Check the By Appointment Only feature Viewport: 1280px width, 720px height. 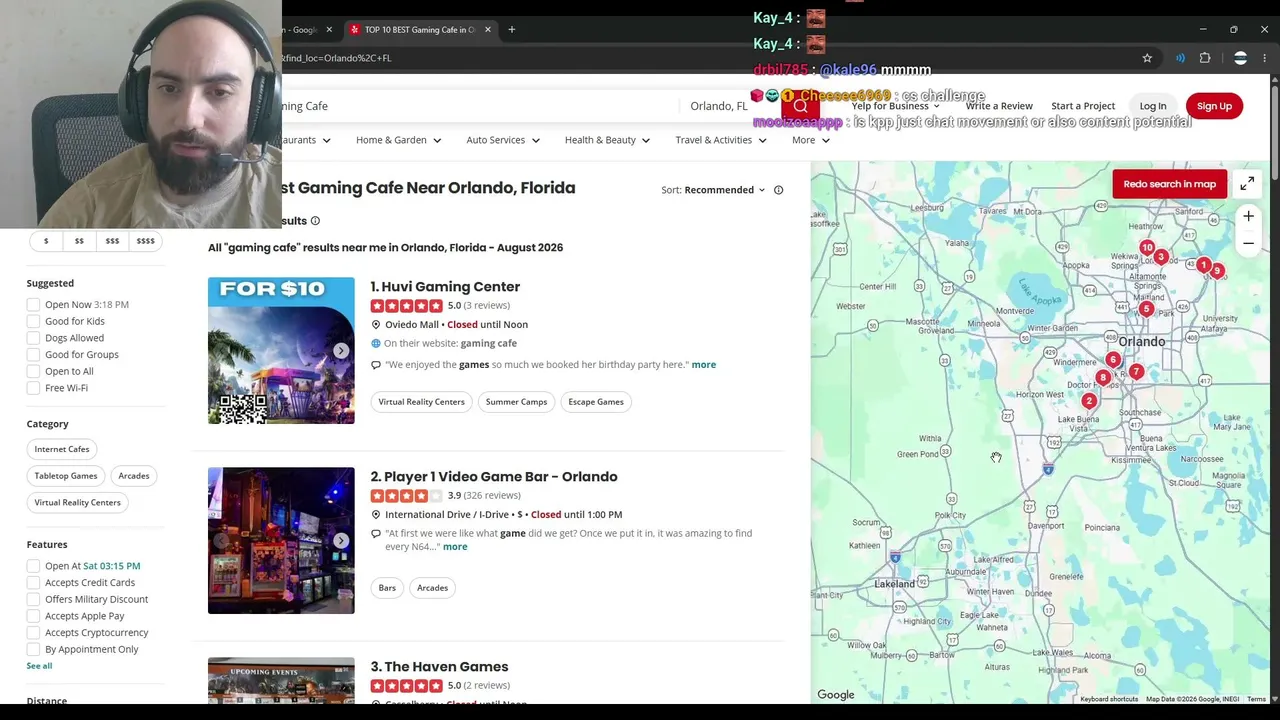pyautogui.click(x=33, y=650)
